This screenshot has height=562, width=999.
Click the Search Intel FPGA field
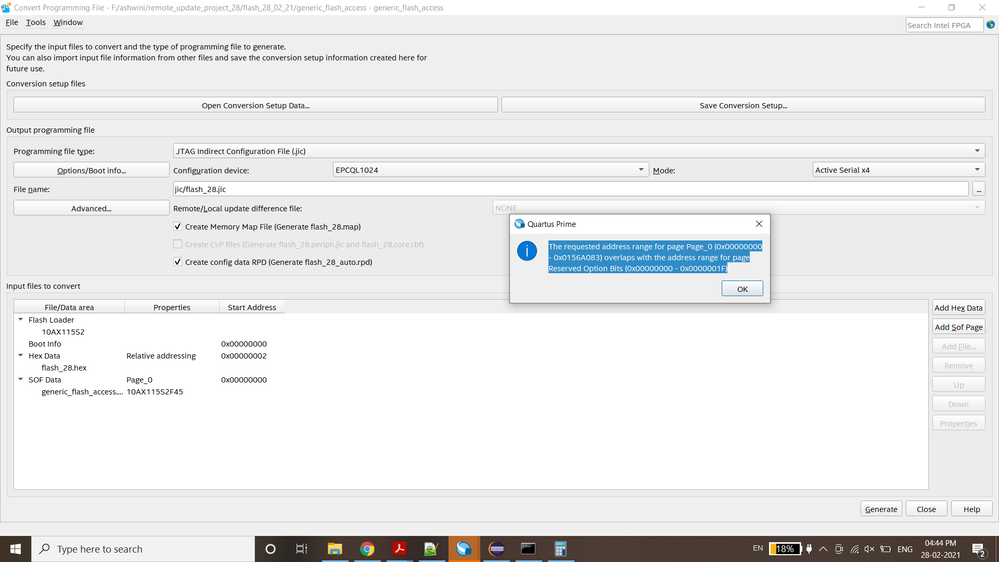(944, 25)
